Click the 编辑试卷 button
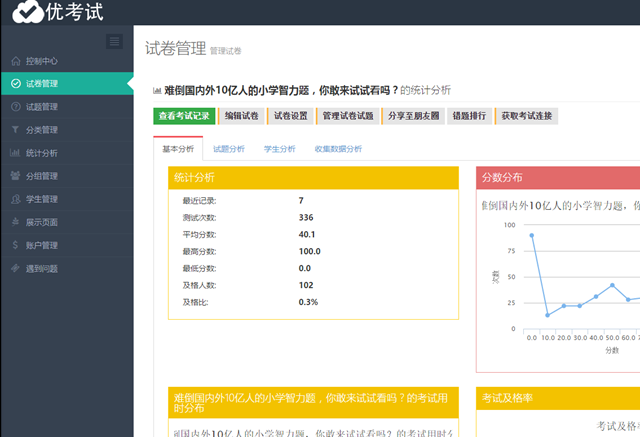The width and height of the screenshot is (640, 437). tap(241, 116)
